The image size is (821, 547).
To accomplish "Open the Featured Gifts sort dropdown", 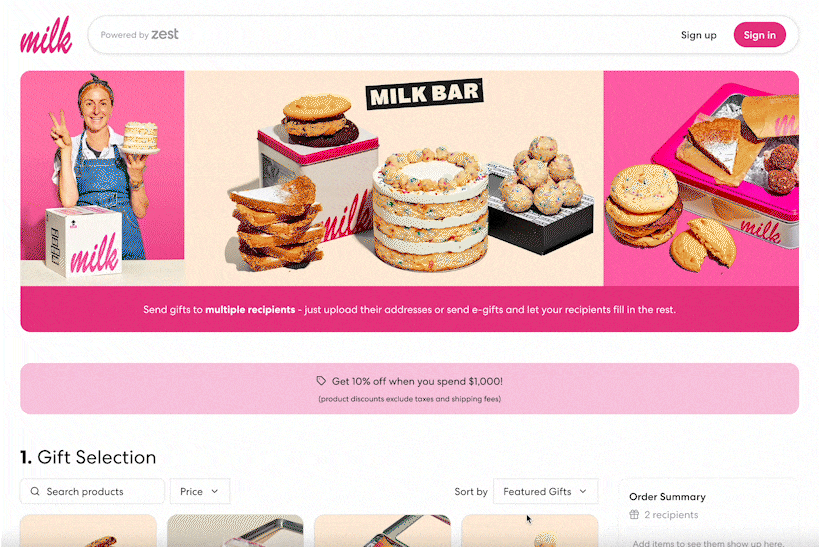I will pyautogui.click(x=545, y=492).
